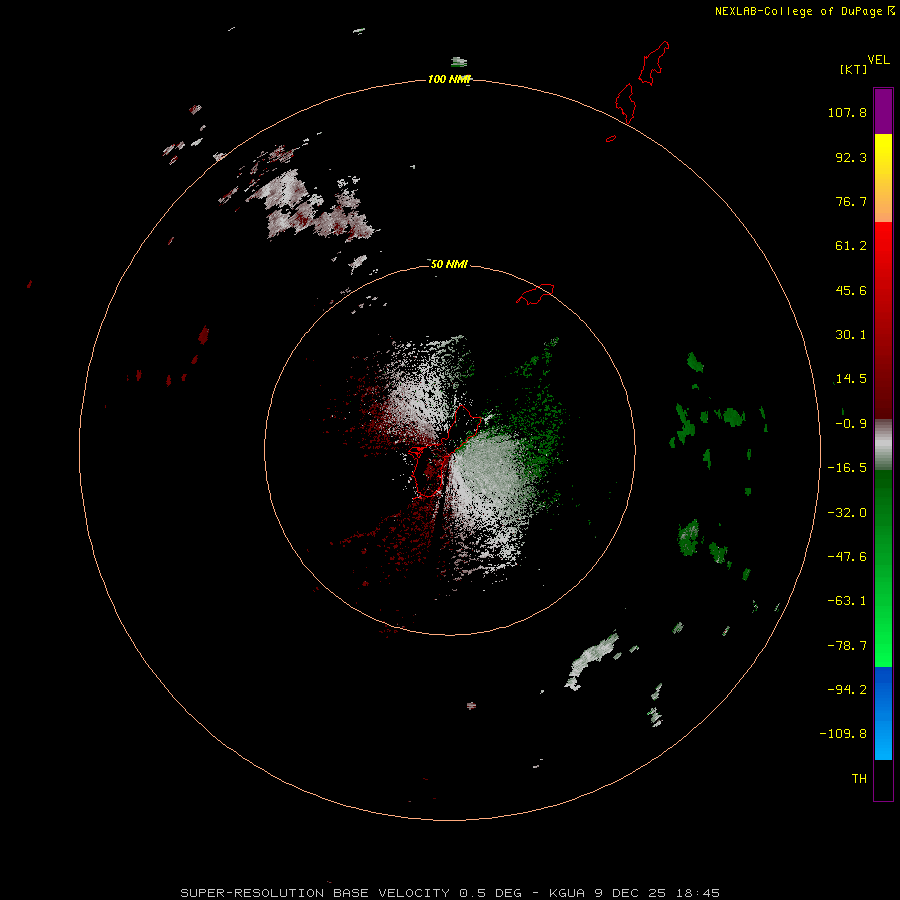Click the -63.1 legend value
The width and height of the screenshot is (900, 900).
tap(847, 601)
